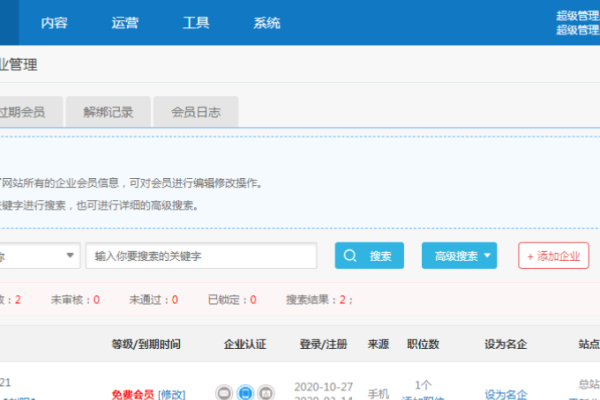The width and height of the screenshot is (600, 400).
Task: Click the 手机 source value
Action: click(x=378, y=393)
